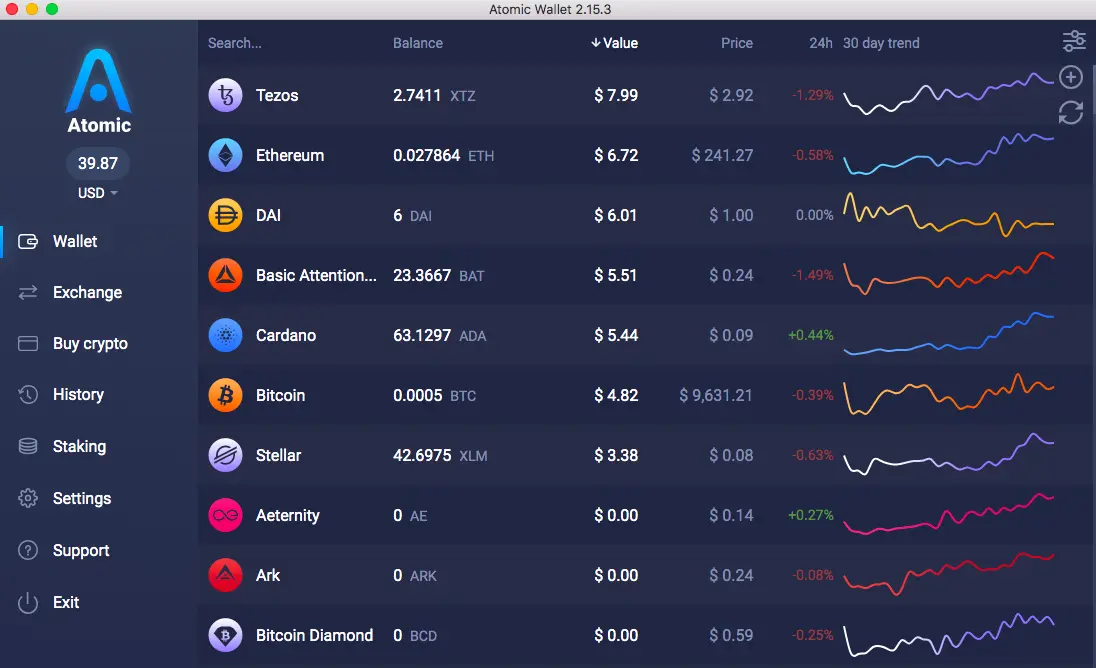Click the History clock icon
Image resolution: width=1096 pixels, height=668 pixels.
pyautogui.click(x=28, y=395)
